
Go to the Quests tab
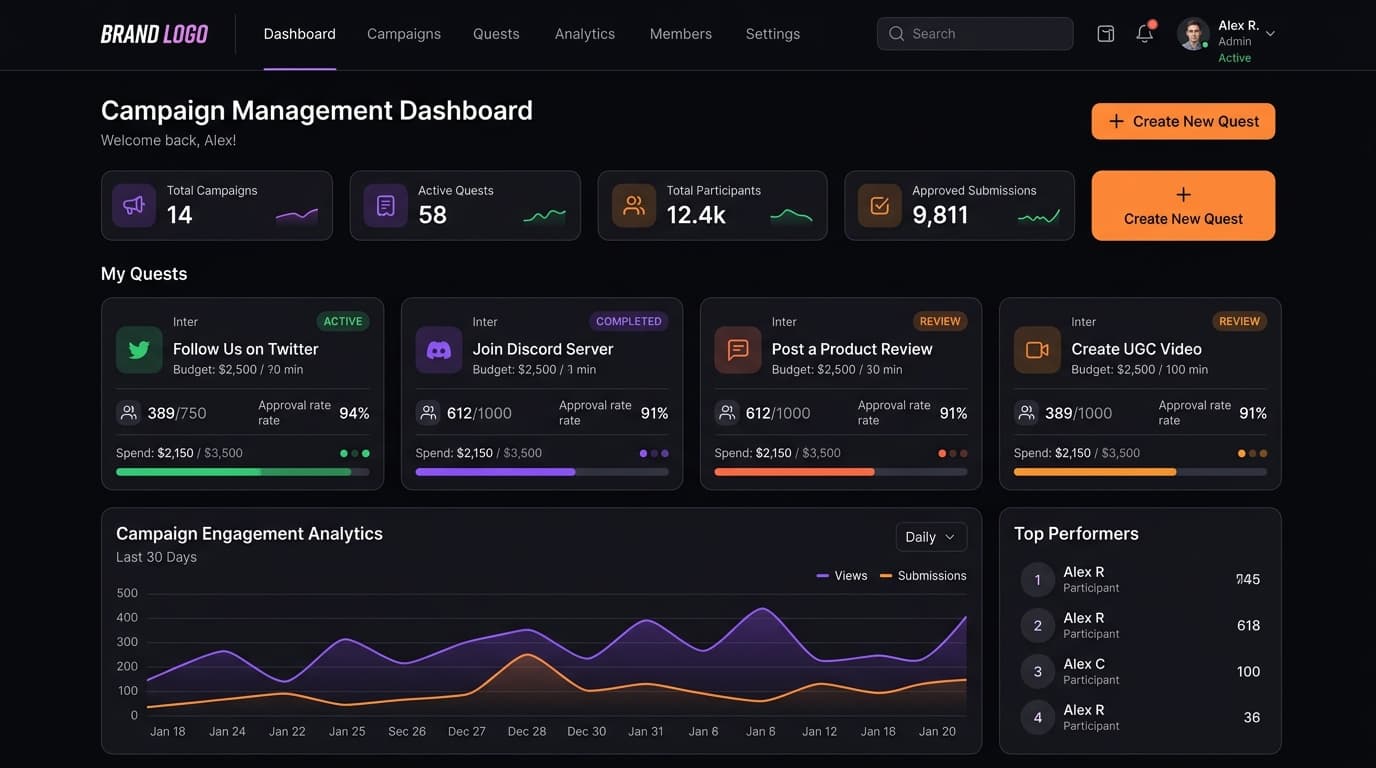(x=496, y=34)
